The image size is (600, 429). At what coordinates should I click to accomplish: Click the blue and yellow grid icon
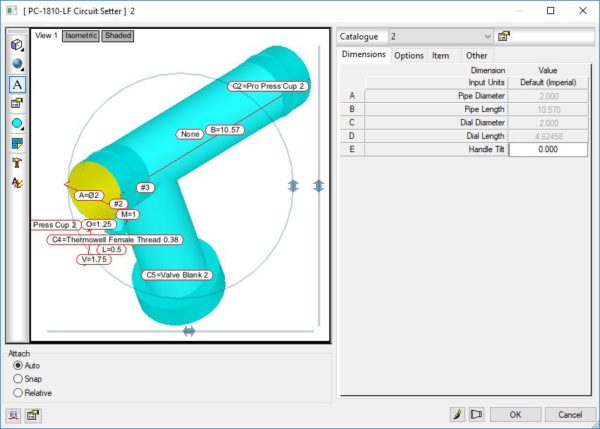coord(17,143)
